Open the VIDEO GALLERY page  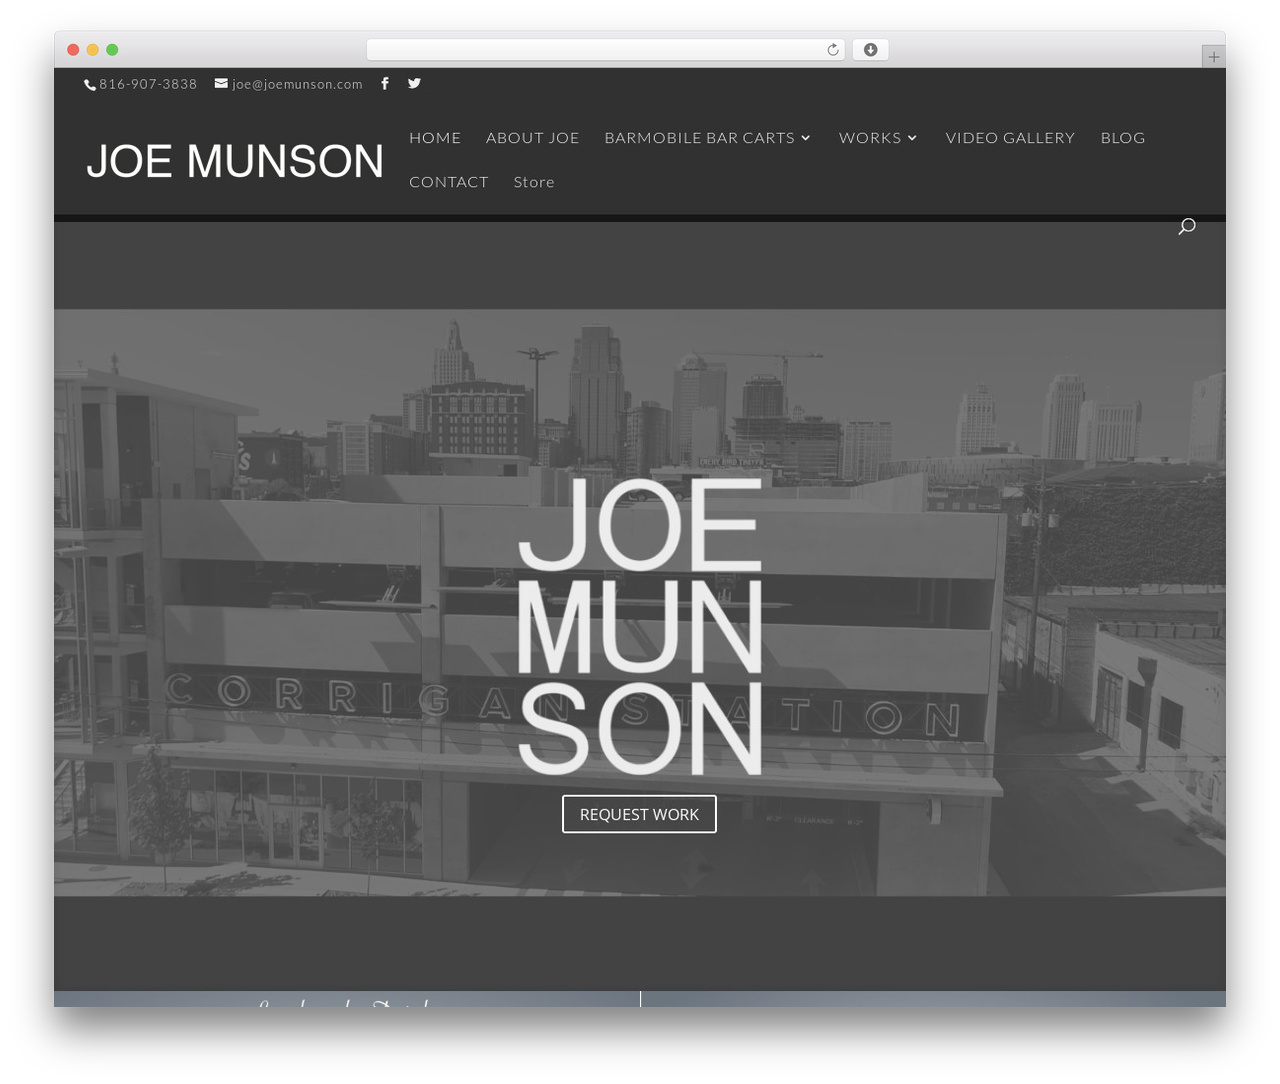click(1010, 138)
